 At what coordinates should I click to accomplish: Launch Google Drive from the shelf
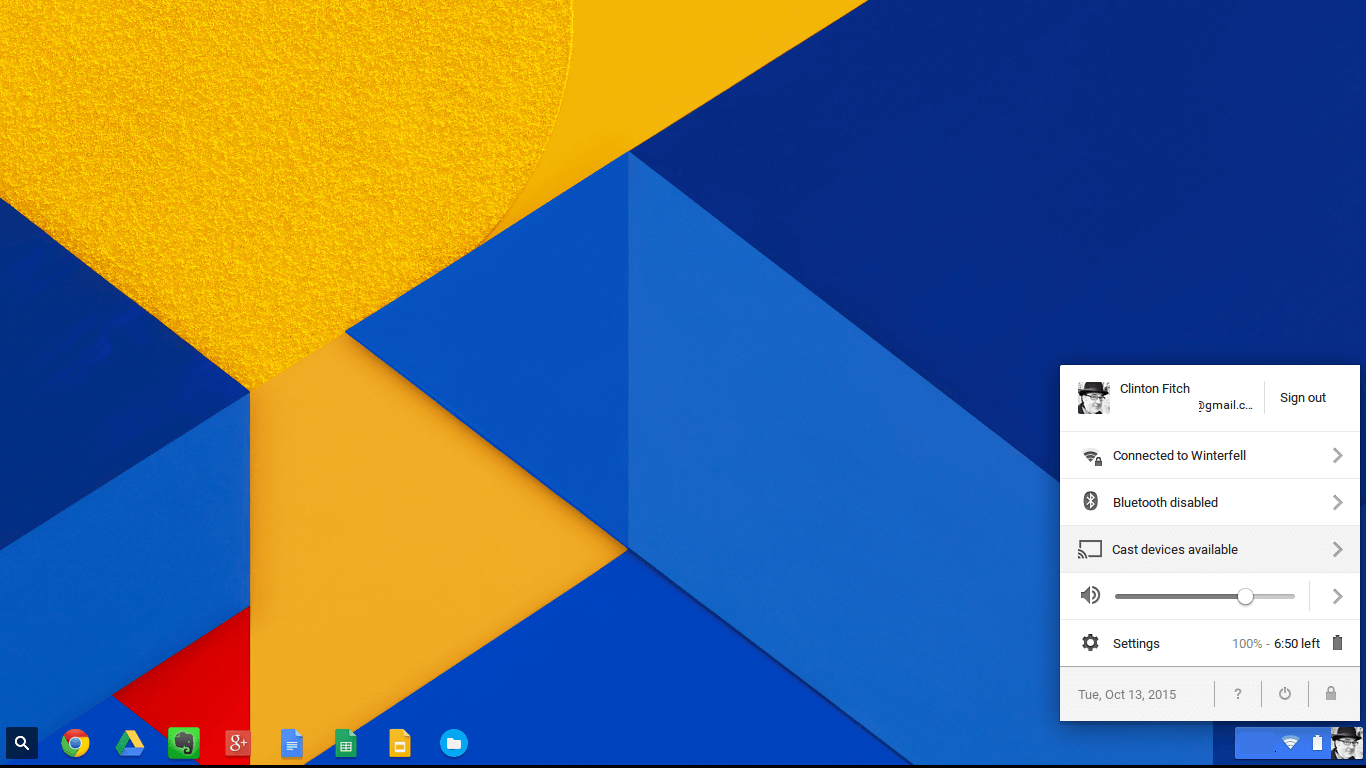[x=130, y=743]
